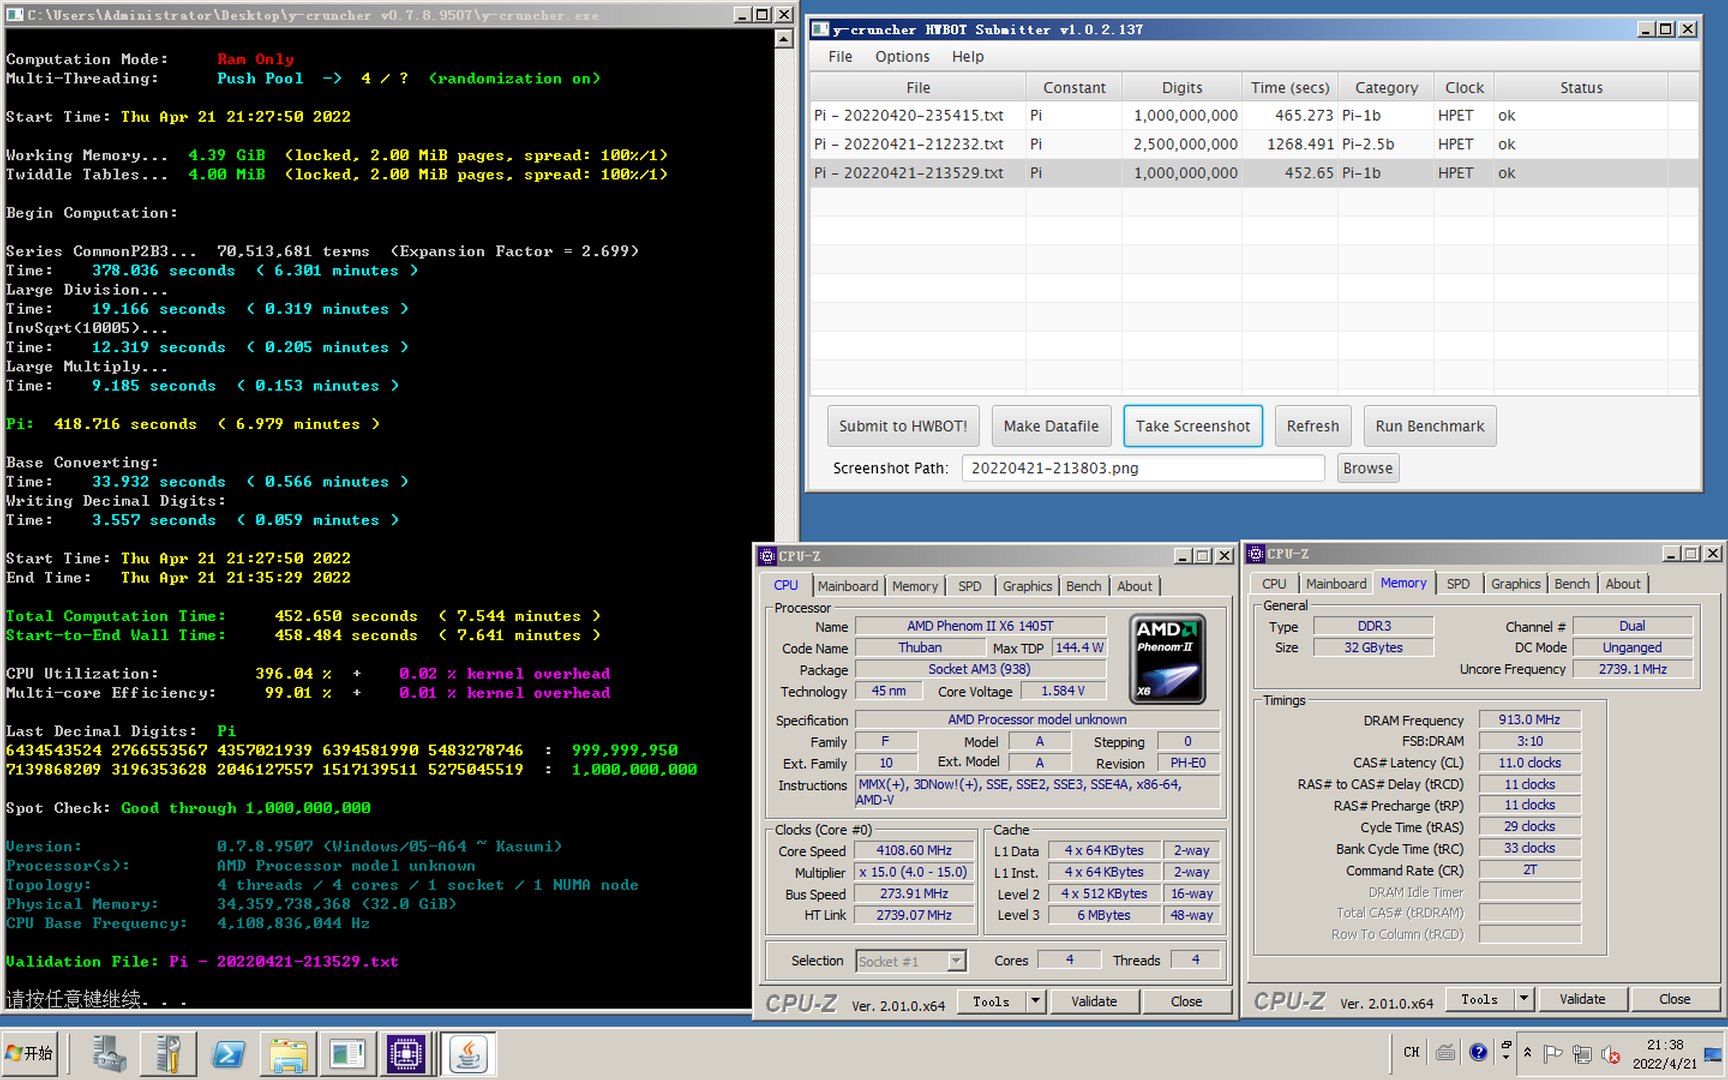Screen dimensions: 1728x1080
Task: Open the File menu in HWBOT Submitter
Action: click(840, 57)
